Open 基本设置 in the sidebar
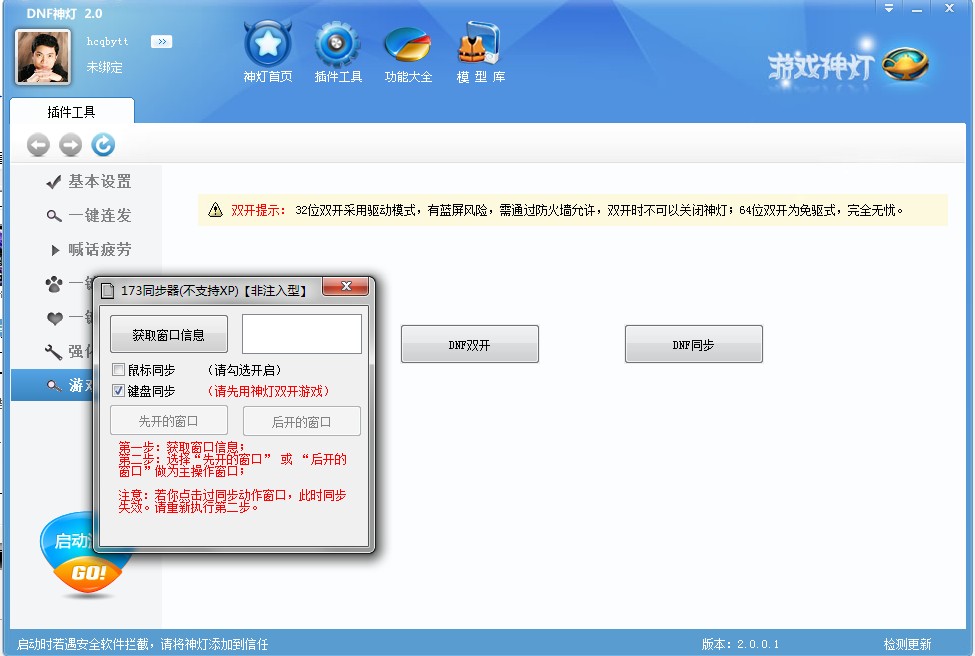975x656 pixels. (89, 182)
